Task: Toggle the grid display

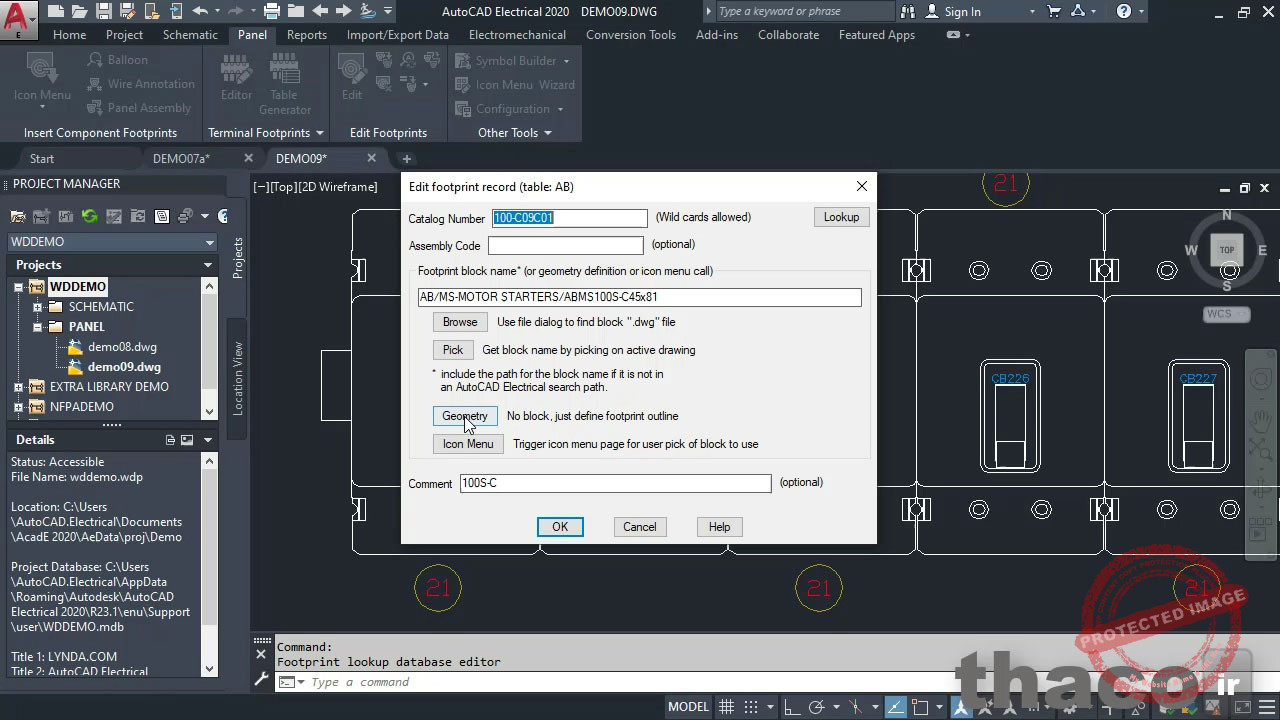Action: (x=726, y=706)
